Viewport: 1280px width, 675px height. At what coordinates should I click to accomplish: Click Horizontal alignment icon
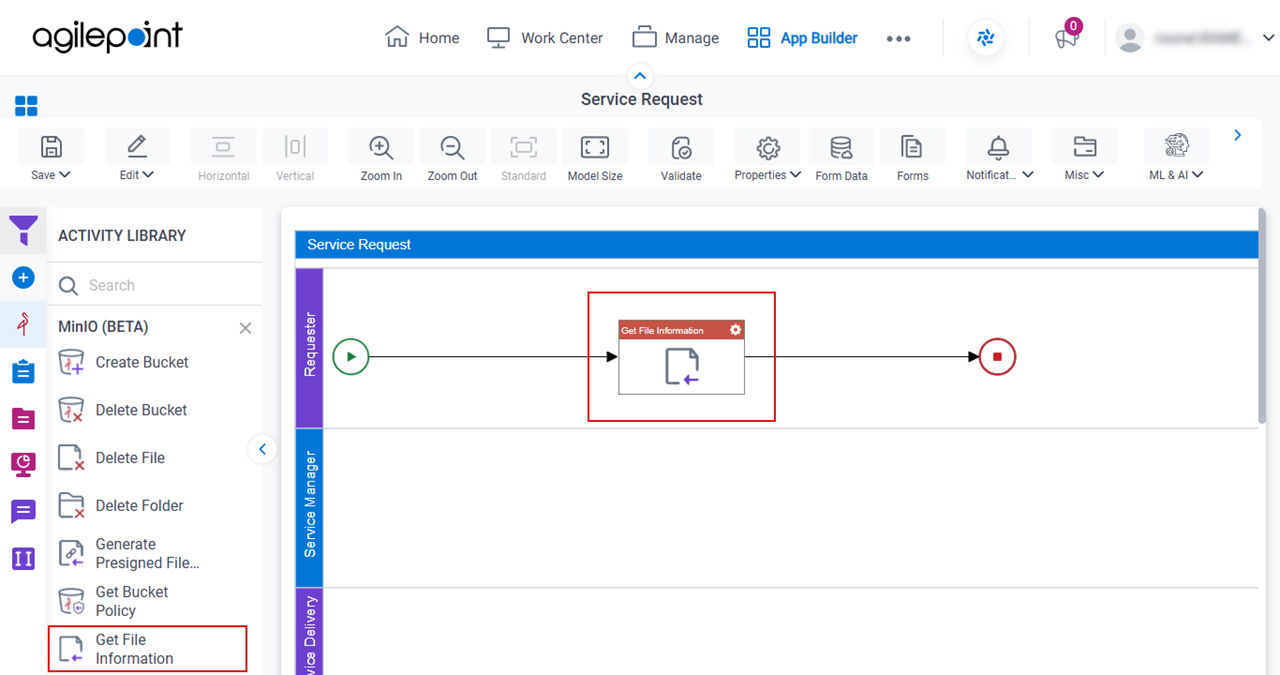click(223, 147)
